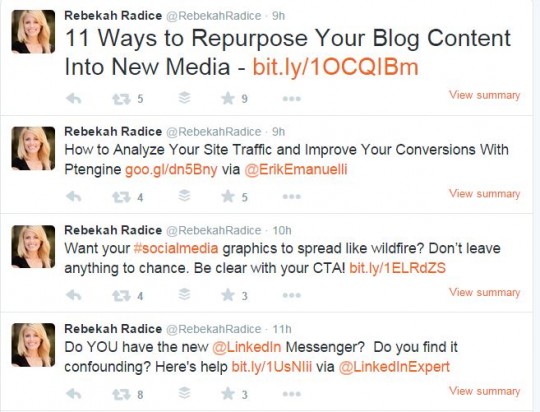
Task: Retweet the LinkedIn Messenger tweet
Action: coord(121,394)
